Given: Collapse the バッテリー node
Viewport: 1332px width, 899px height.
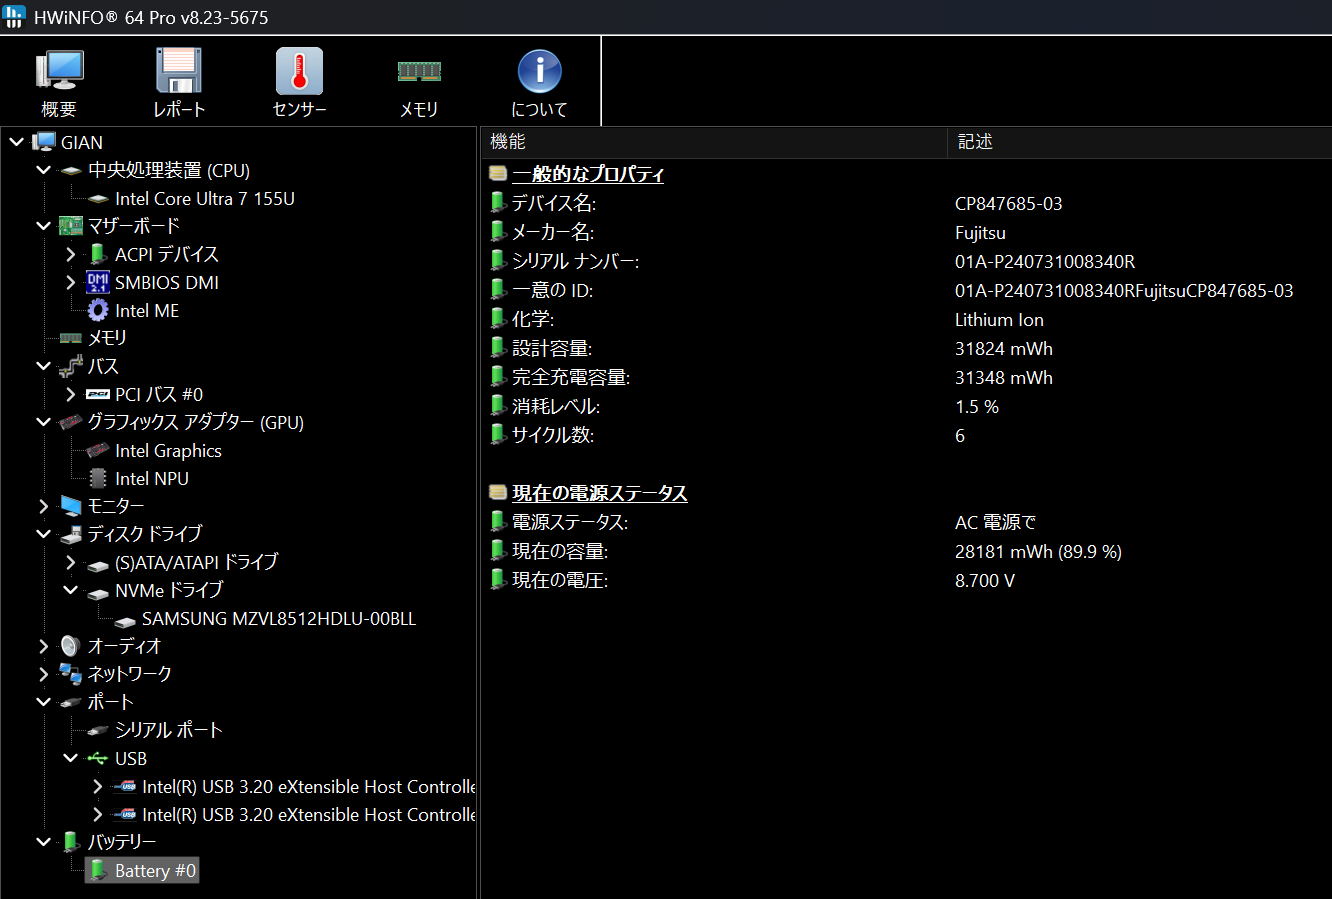Looking at the screenshot, I should coord(44,842).
